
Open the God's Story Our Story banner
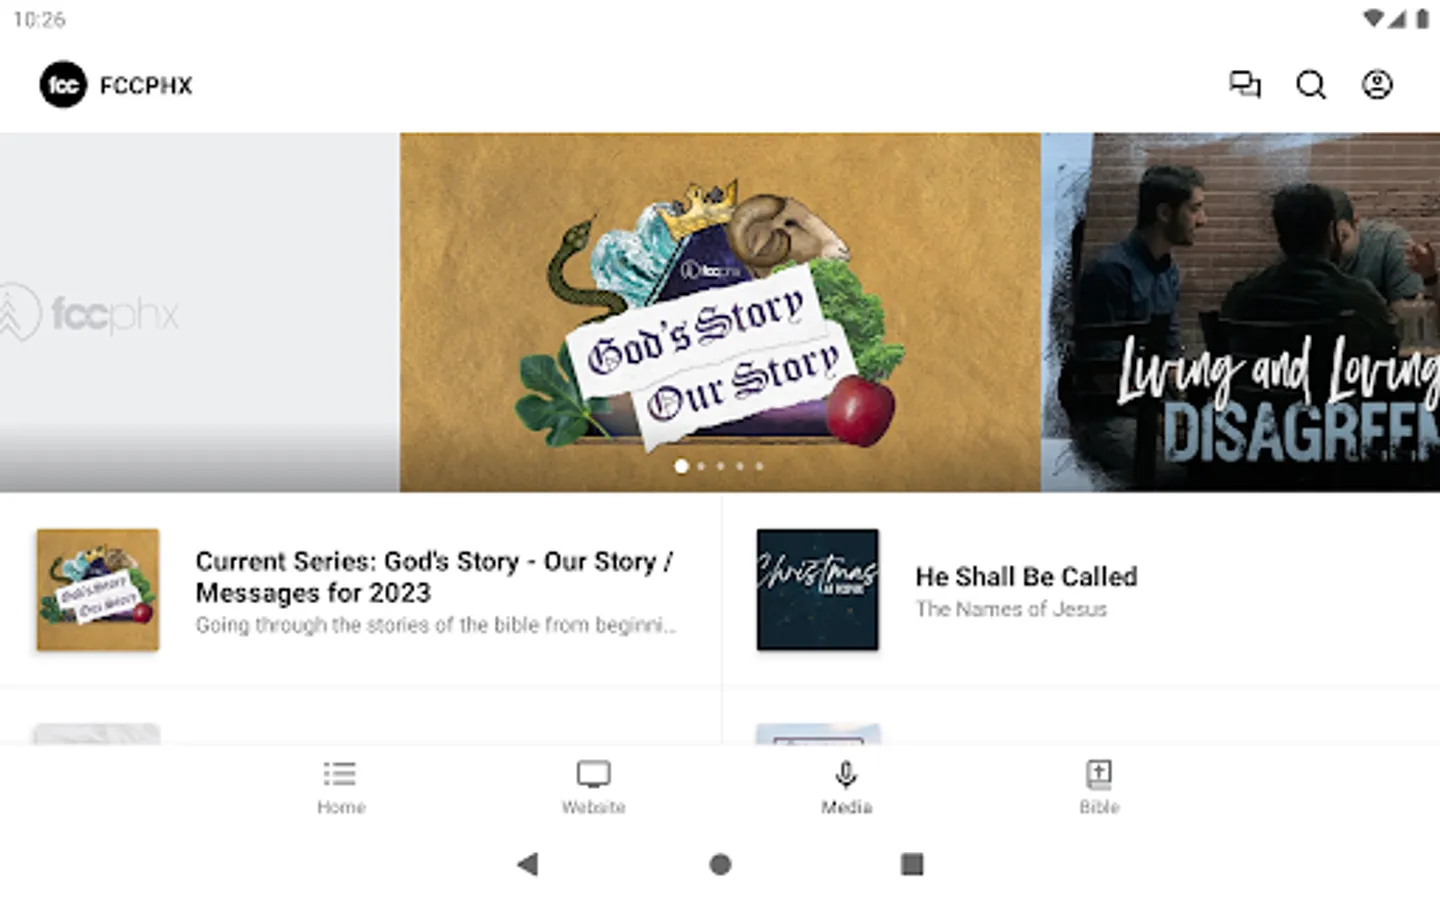(720, 312)
